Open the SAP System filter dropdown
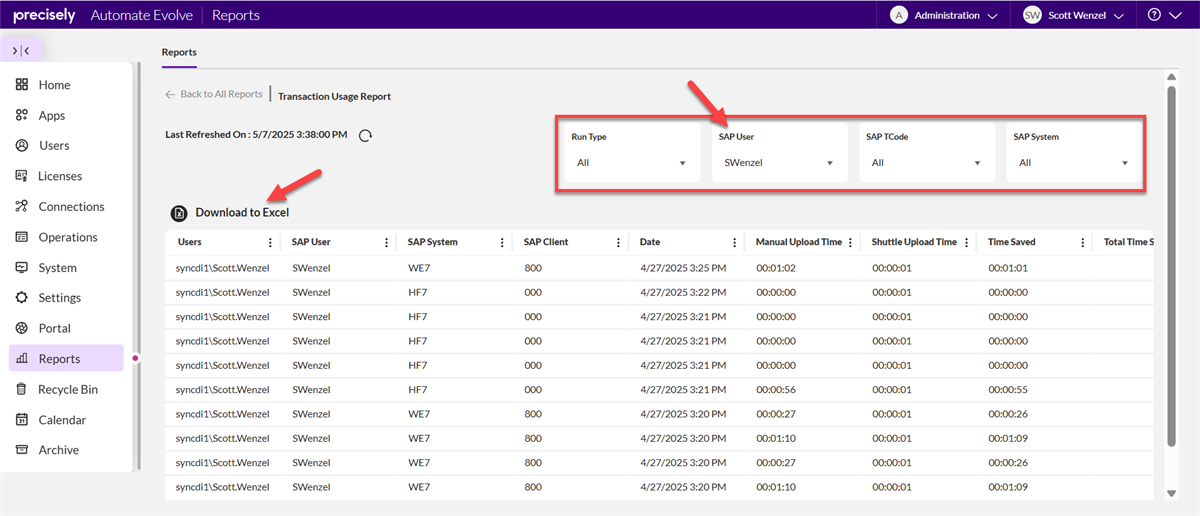The image size is (1200, 516). [1073, 162]
